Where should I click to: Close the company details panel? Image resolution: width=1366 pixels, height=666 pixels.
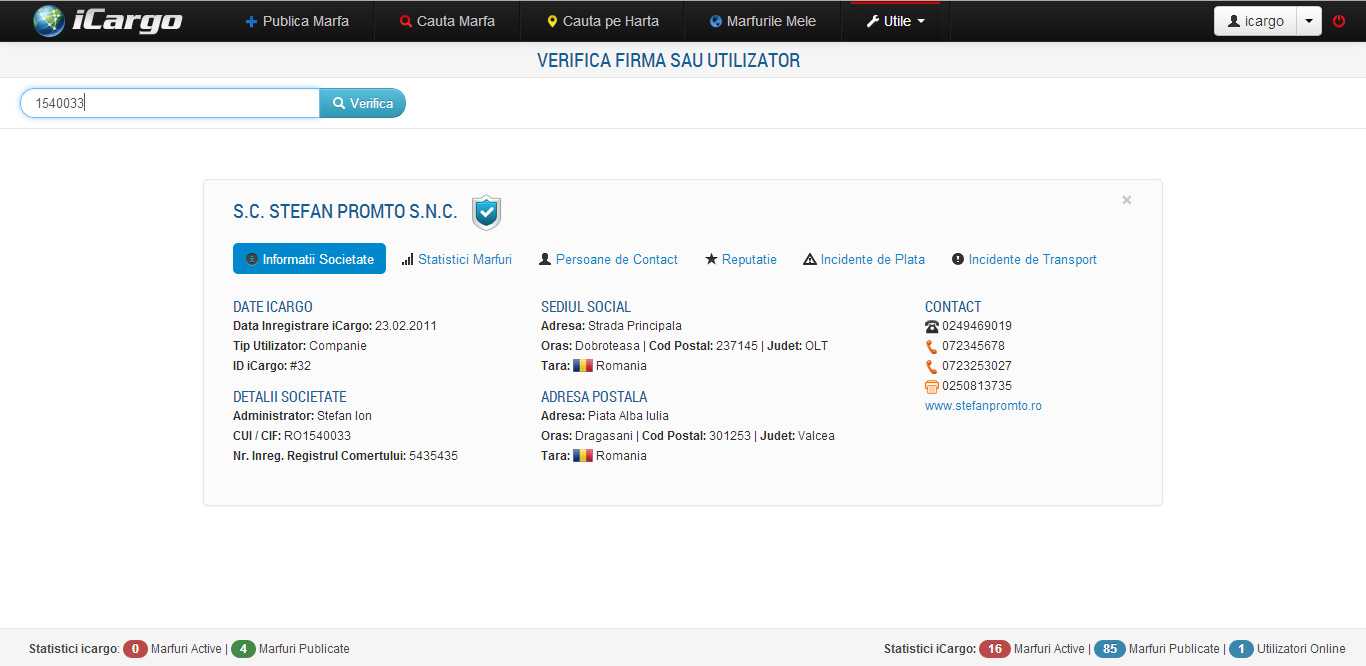coord(1126,200)
